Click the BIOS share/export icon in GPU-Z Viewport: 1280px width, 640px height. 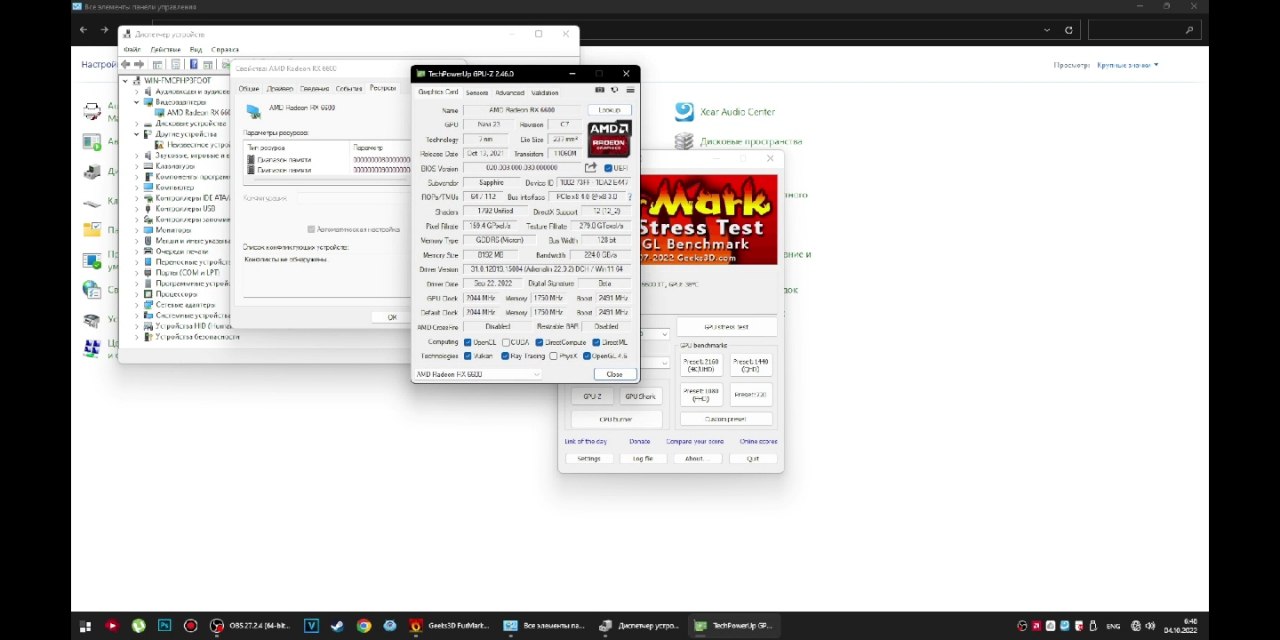tap(590, 167)
